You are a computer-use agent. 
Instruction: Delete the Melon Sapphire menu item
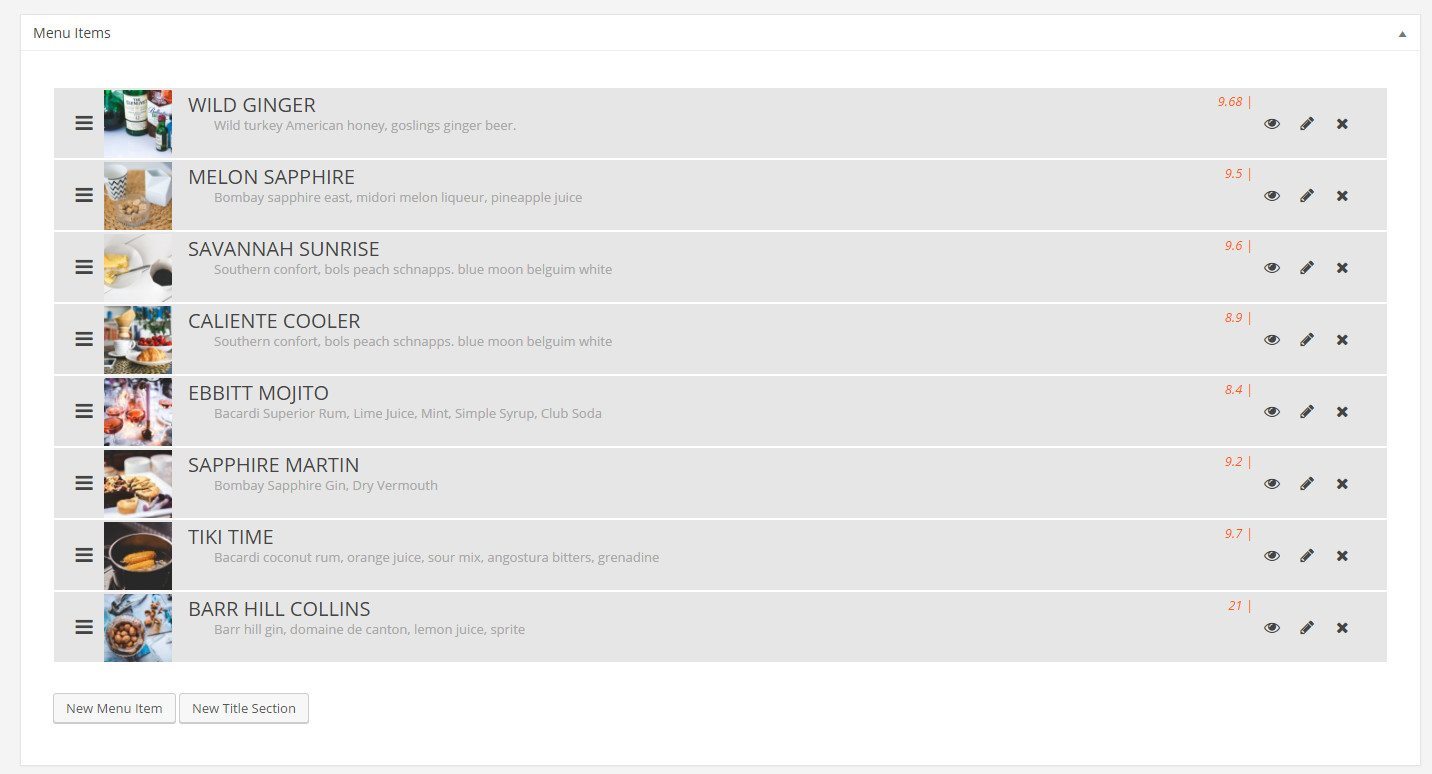click(1342, 196)
